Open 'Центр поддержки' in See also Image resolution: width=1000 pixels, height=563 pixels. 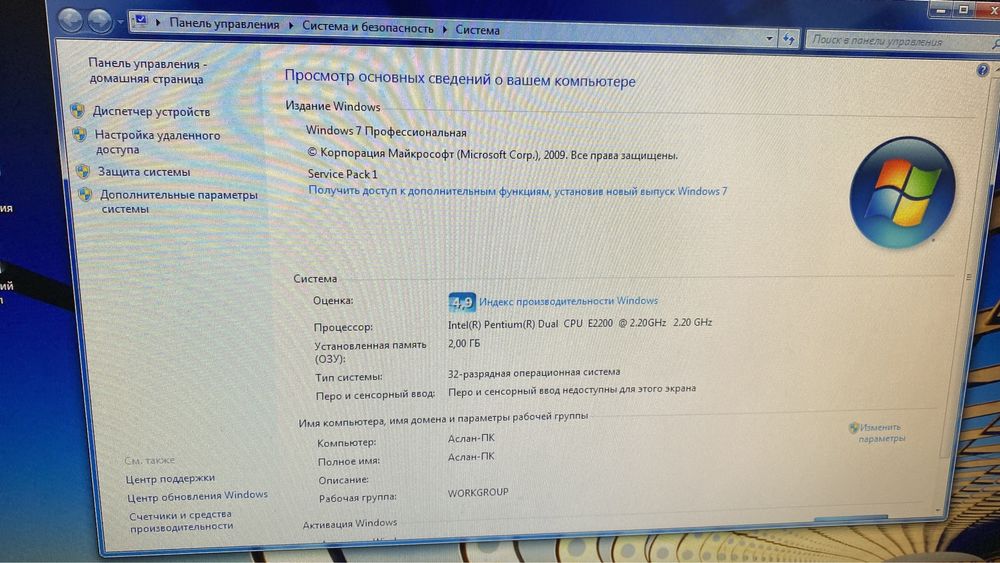click(x=170, y=478)
